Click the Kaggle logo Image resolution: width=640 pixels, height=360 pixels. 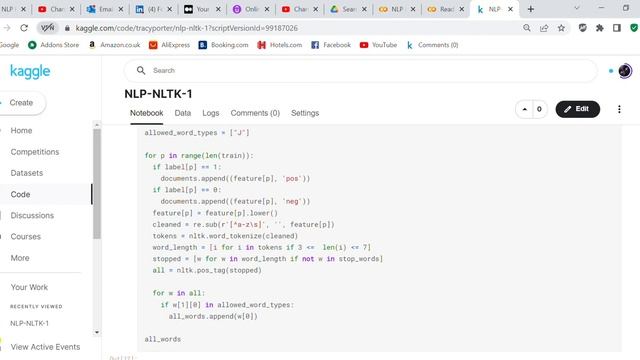30,71
